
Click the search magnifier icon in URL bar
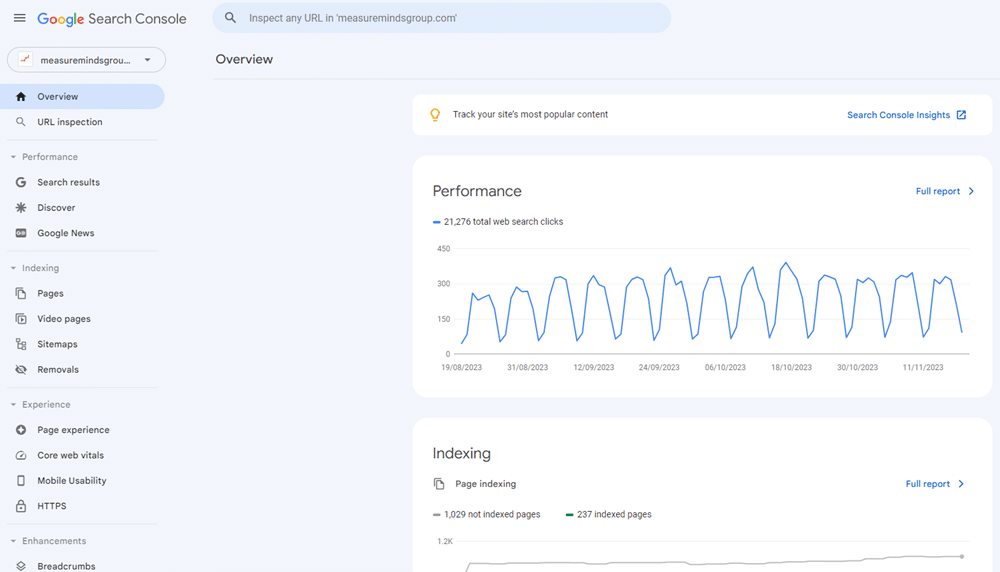tap(230, 18)
